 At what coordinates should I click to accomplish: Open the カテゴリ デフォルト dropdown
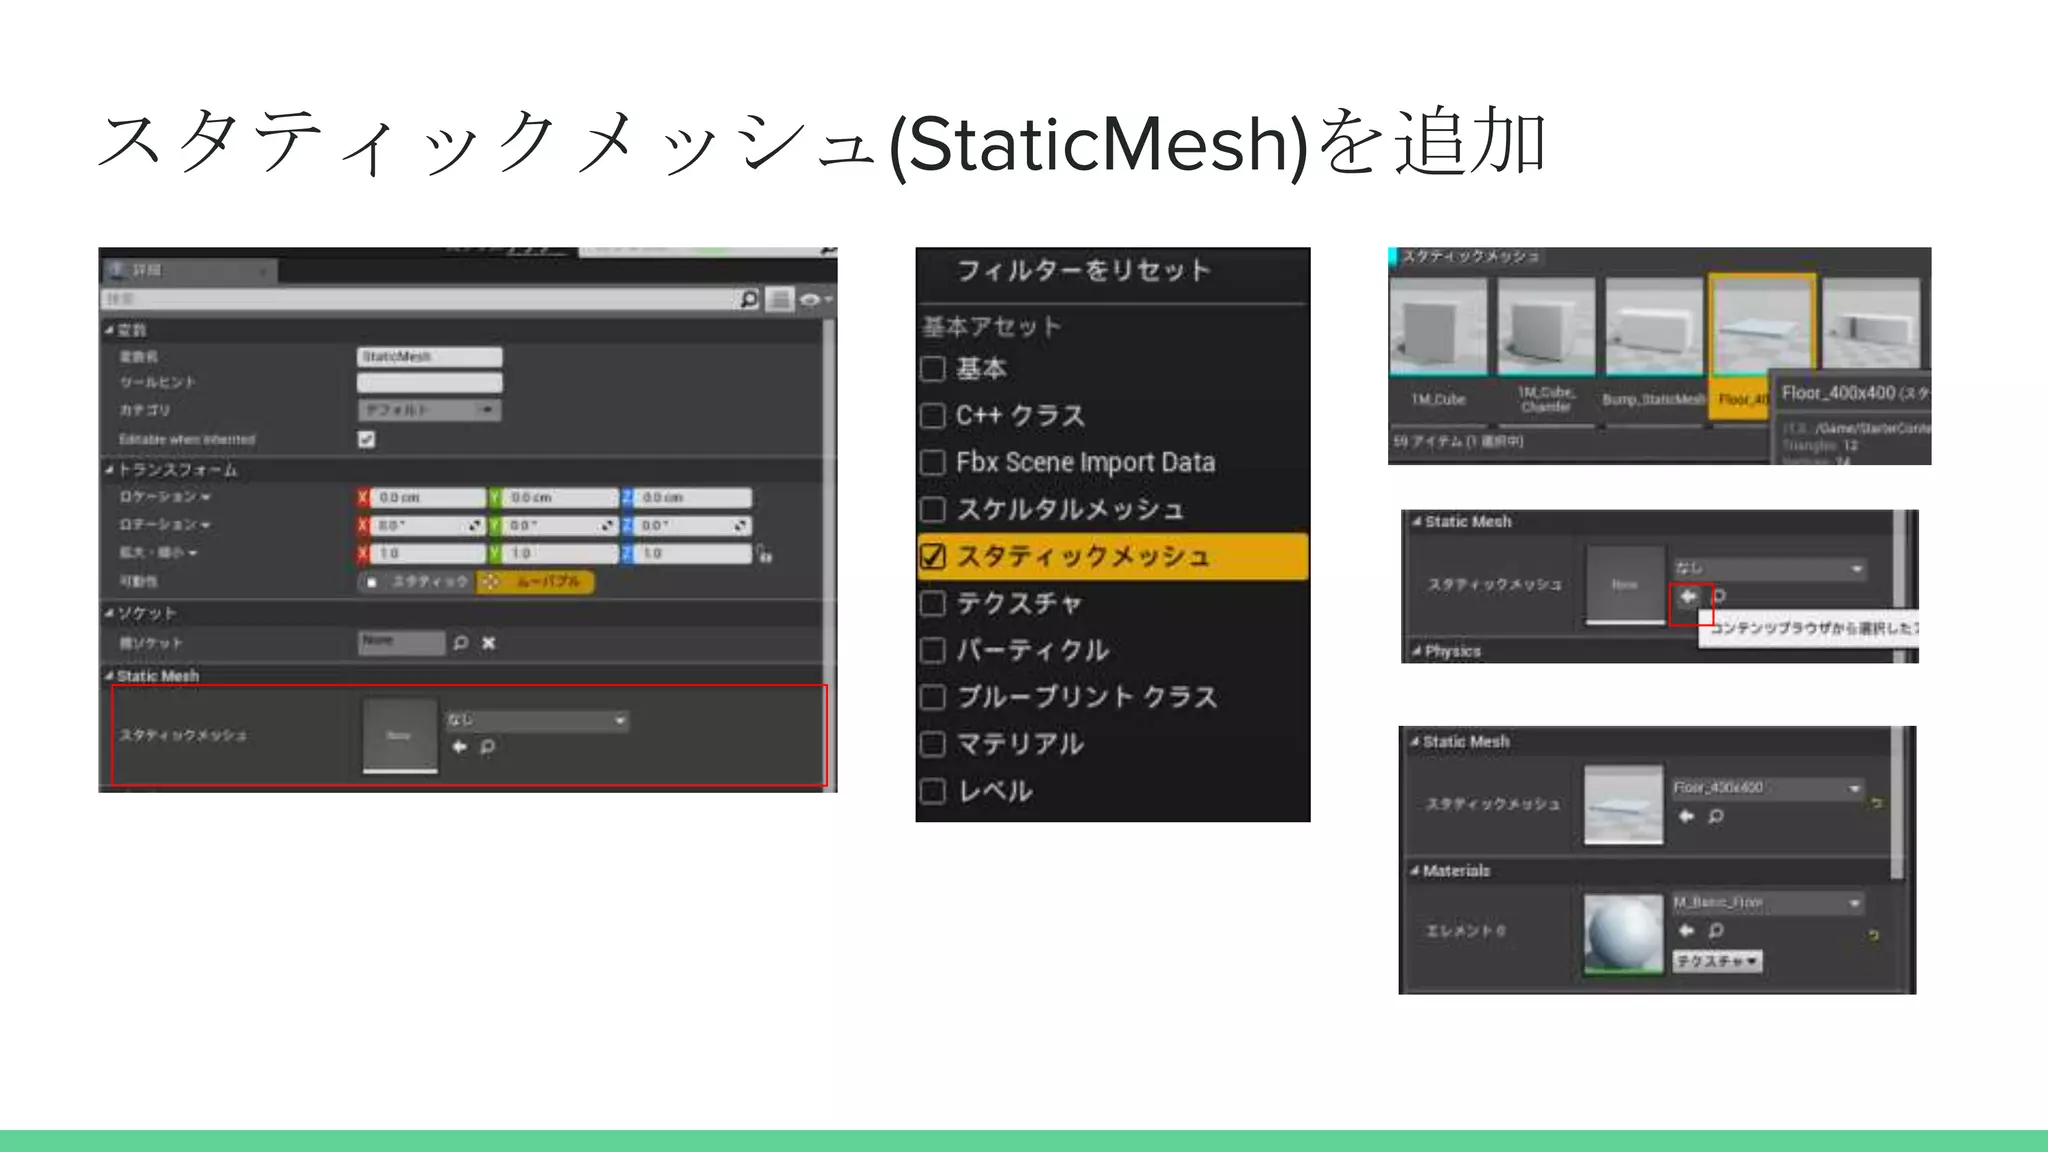tap(430, 410)
